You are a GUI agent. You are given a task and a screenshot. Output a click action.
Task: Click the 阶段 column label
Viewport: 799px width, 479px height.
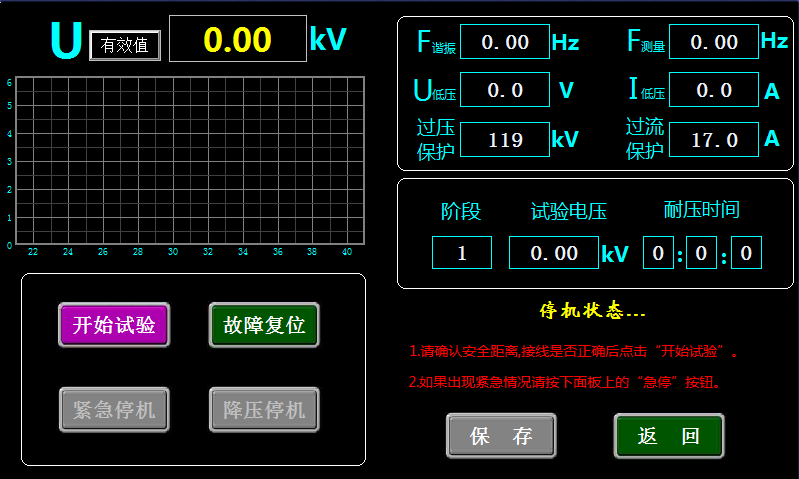click(x=461, y=211)
